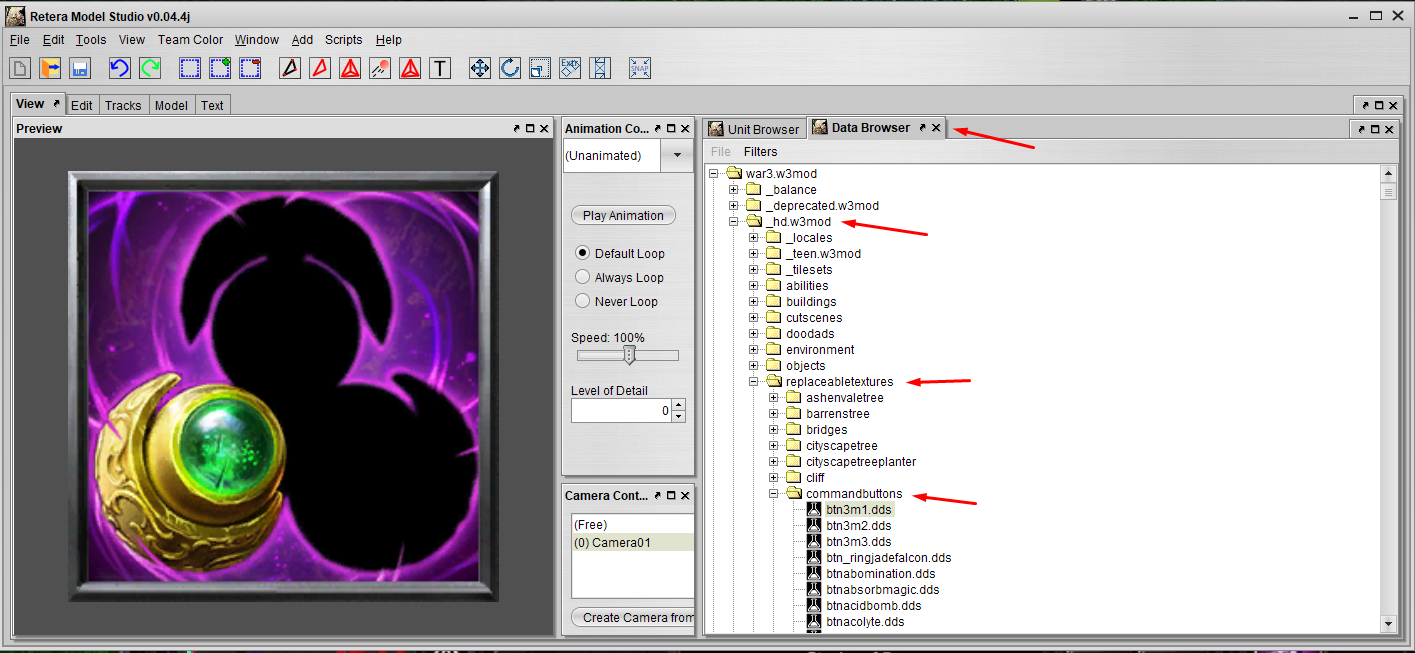
Task: Decrease Level of Detail with down arrow
Action: 679,416
